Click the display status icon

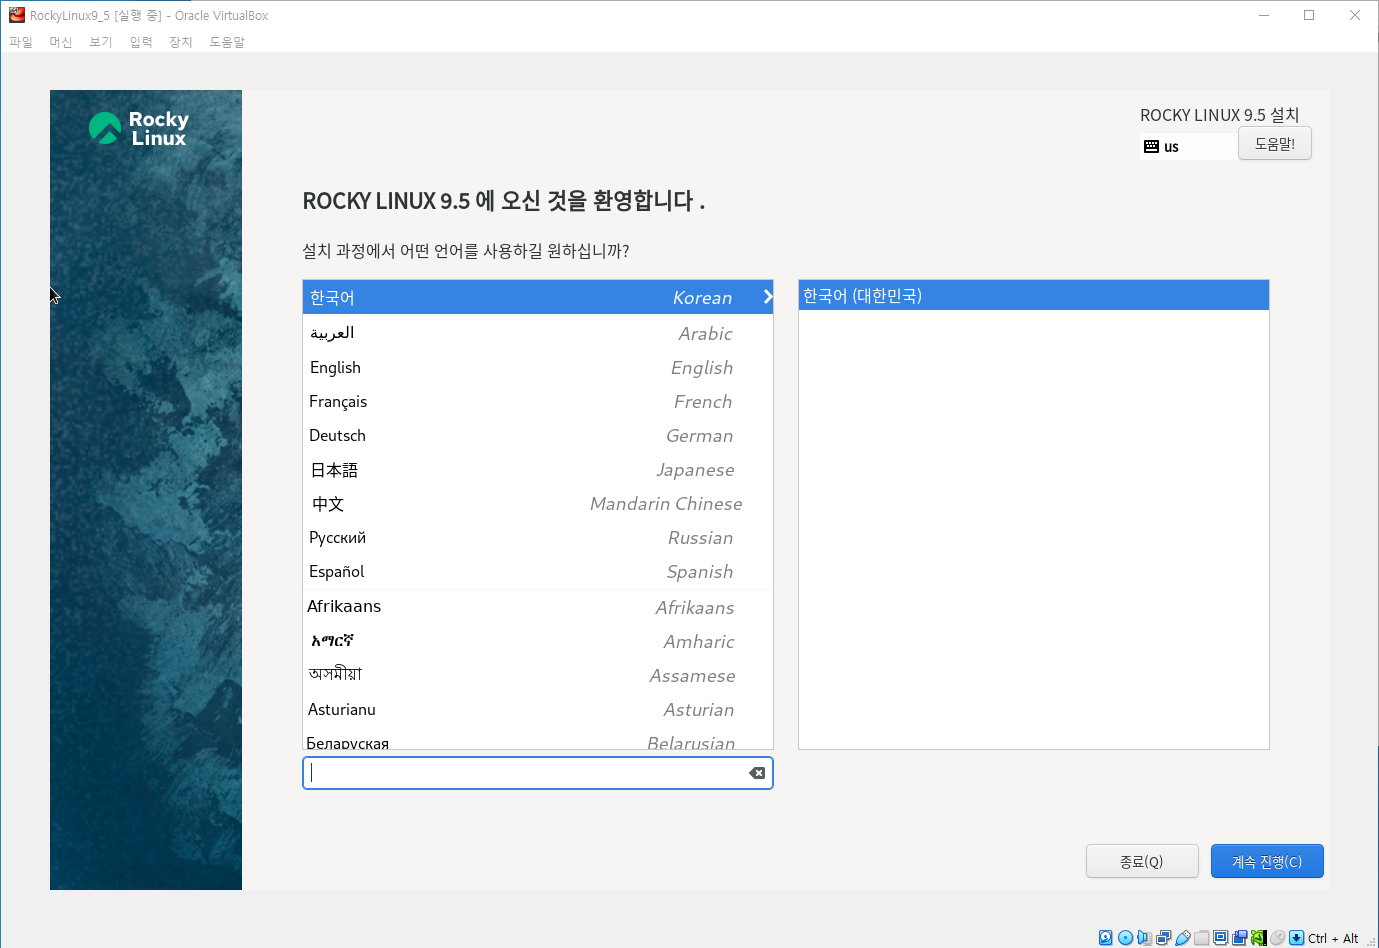1220,938
